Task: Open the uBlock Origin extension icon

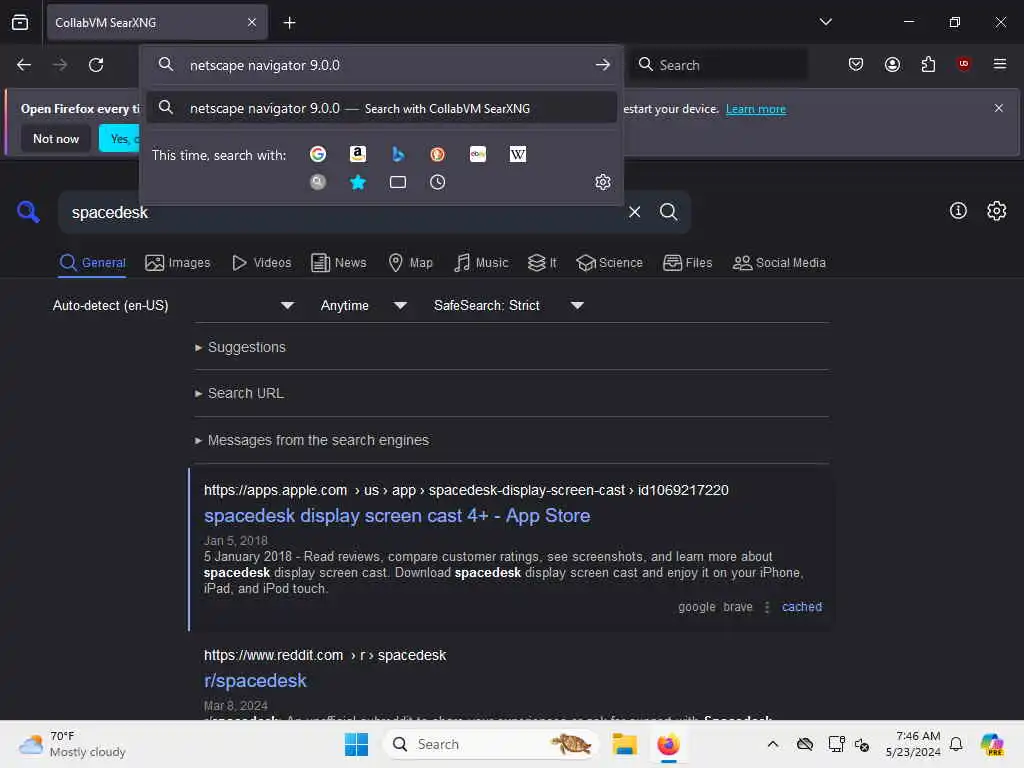Action: coord(963,63)
